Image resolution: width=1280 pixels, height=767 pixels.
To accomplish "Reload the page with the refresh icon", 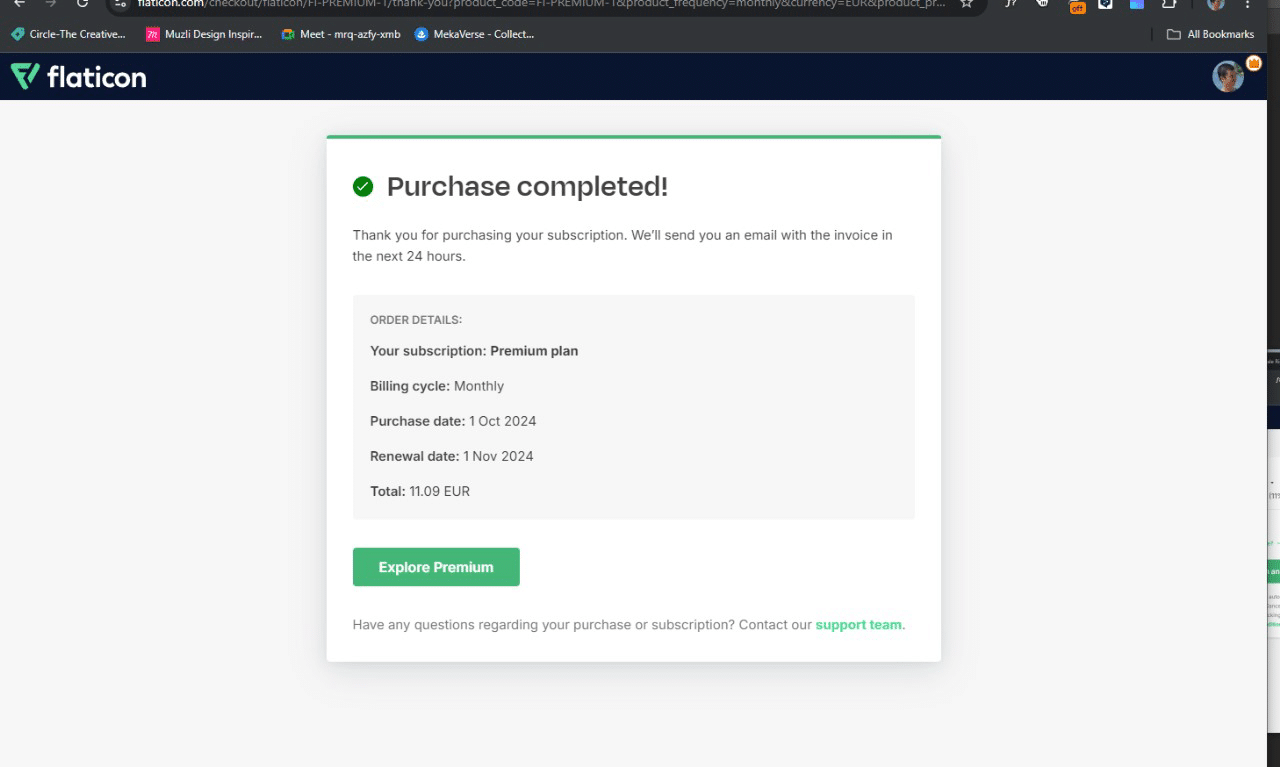I will point(82,3).
